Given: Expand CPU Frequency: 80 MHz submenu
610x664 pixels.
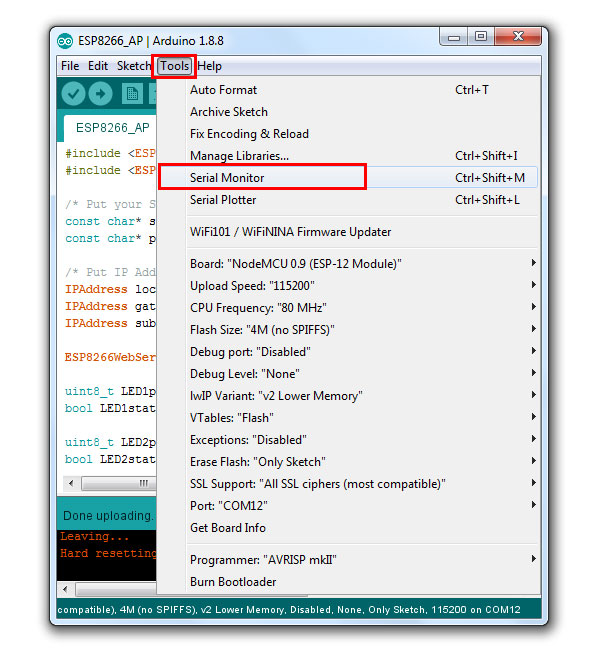Looking at the screenshot, I should 348,308.
